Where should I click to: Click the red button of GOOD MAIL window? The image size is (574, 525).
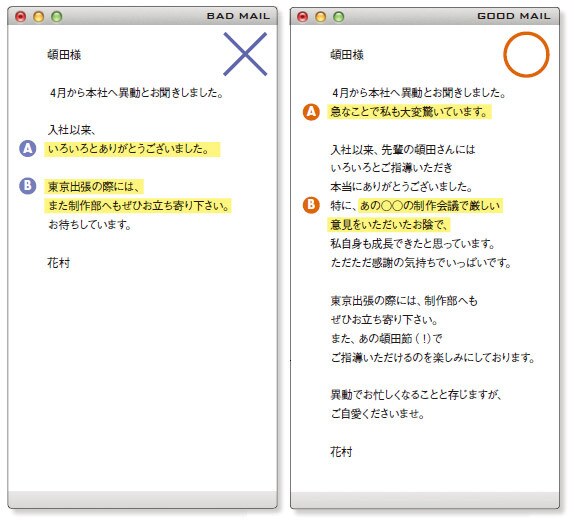(303, 16)
